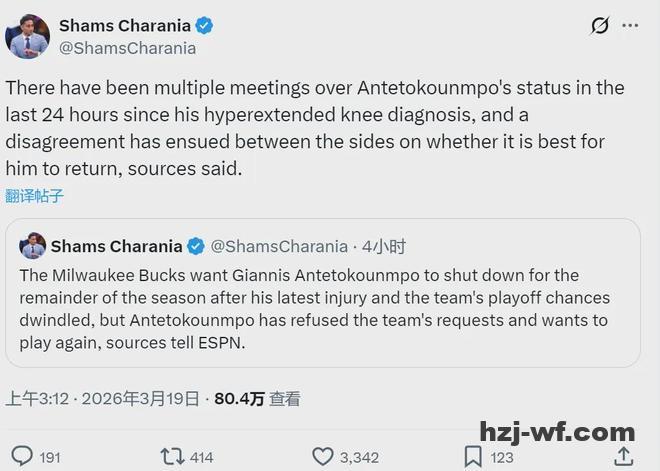Like the post with the heart icon
Viewport: 660px width, 471px height.
[322, 457]
